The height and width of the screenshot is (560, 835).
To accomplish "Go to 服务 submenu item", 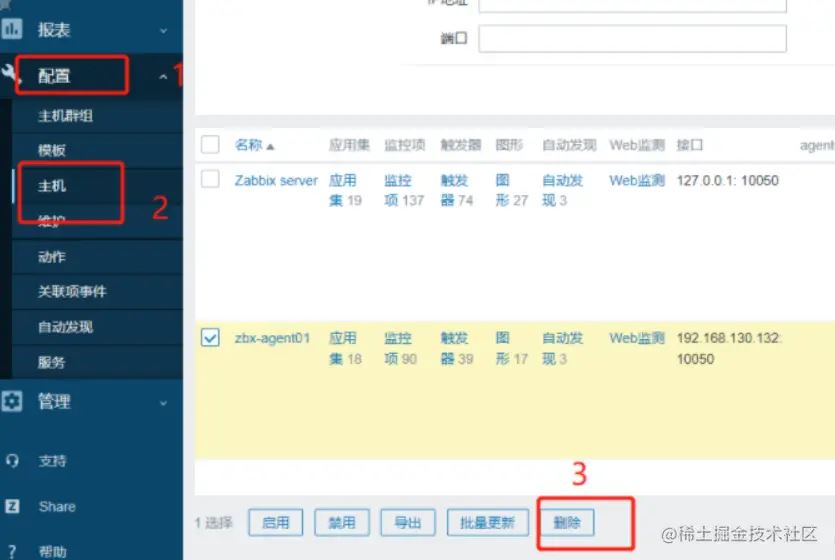I will [52, 363].
